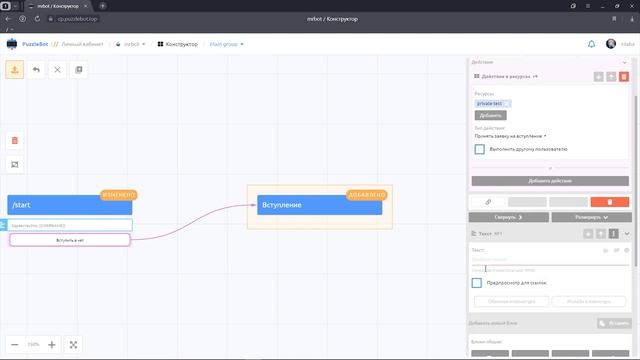Click the 'private test' resource tag
This screenshot has height=360, width=640.
(493, 104)
